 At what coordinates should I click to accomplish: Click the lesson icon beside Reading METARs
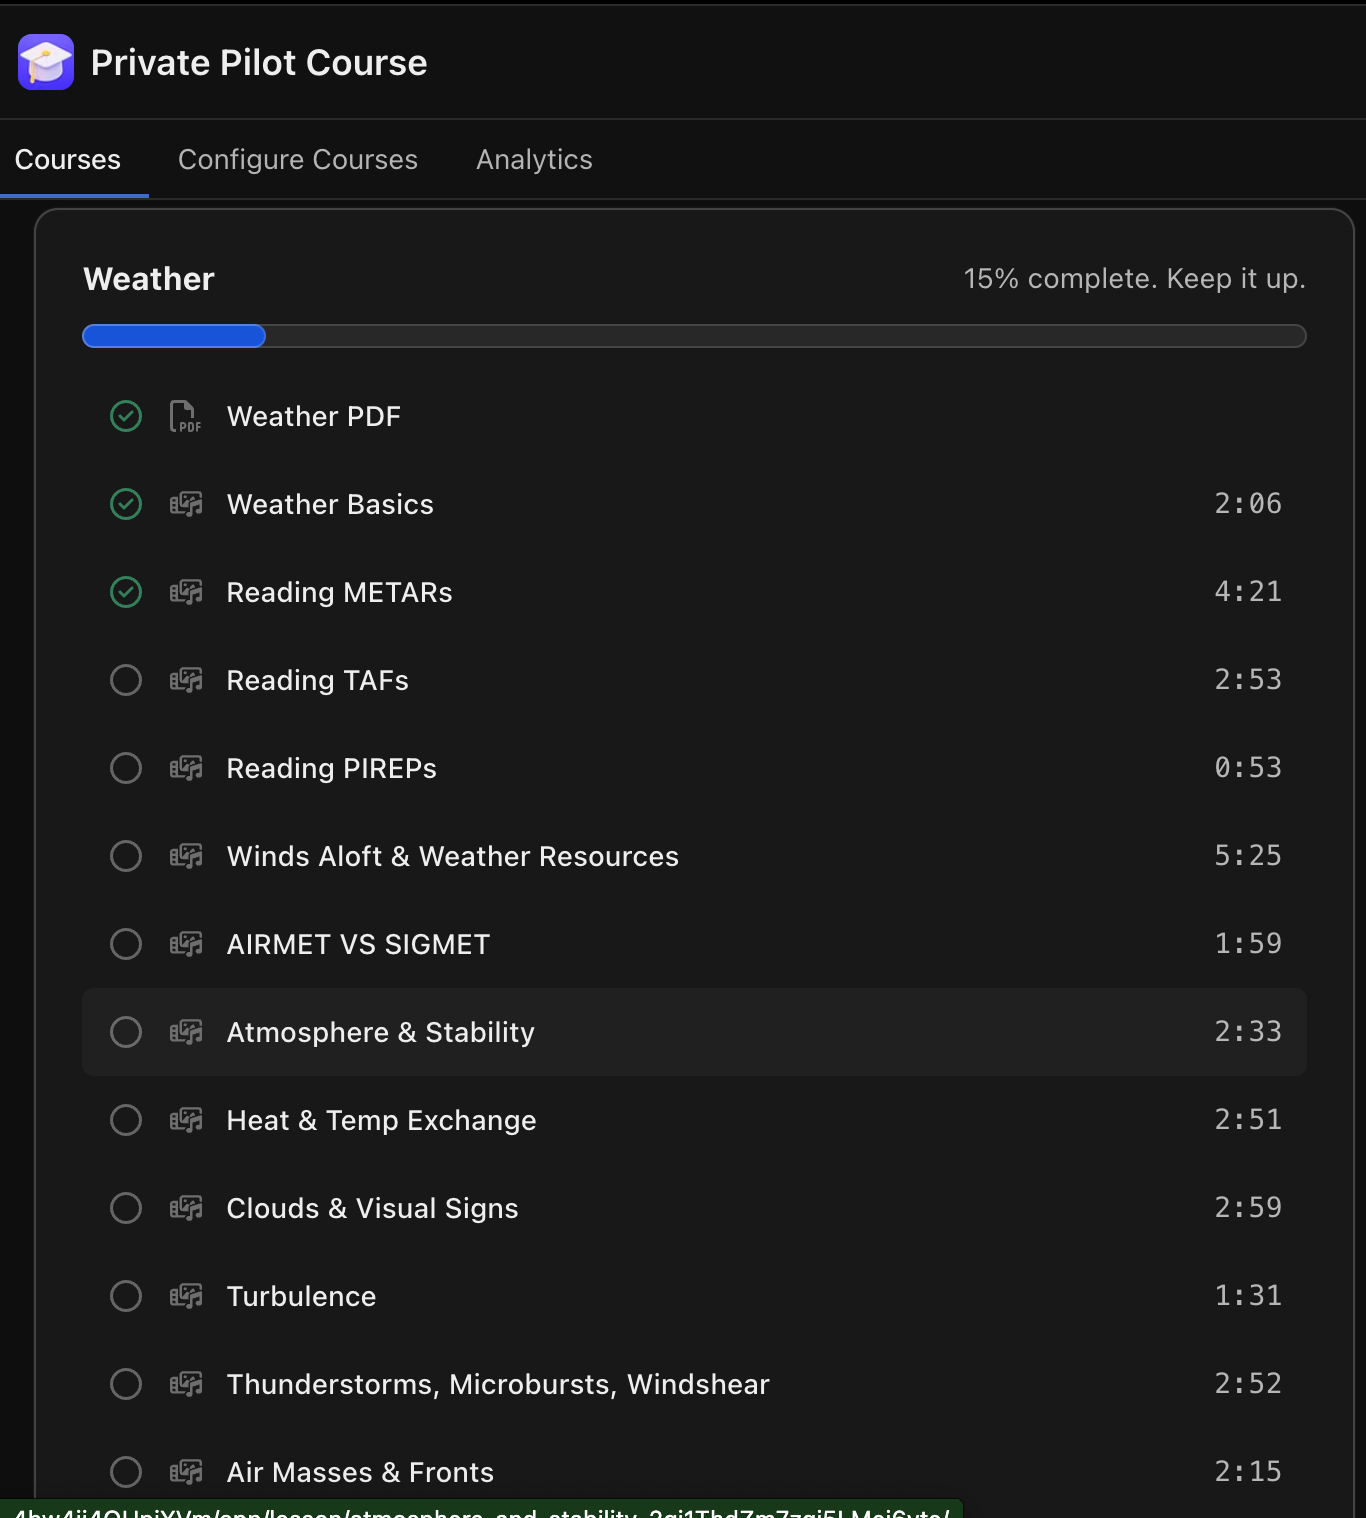[186, 592]
